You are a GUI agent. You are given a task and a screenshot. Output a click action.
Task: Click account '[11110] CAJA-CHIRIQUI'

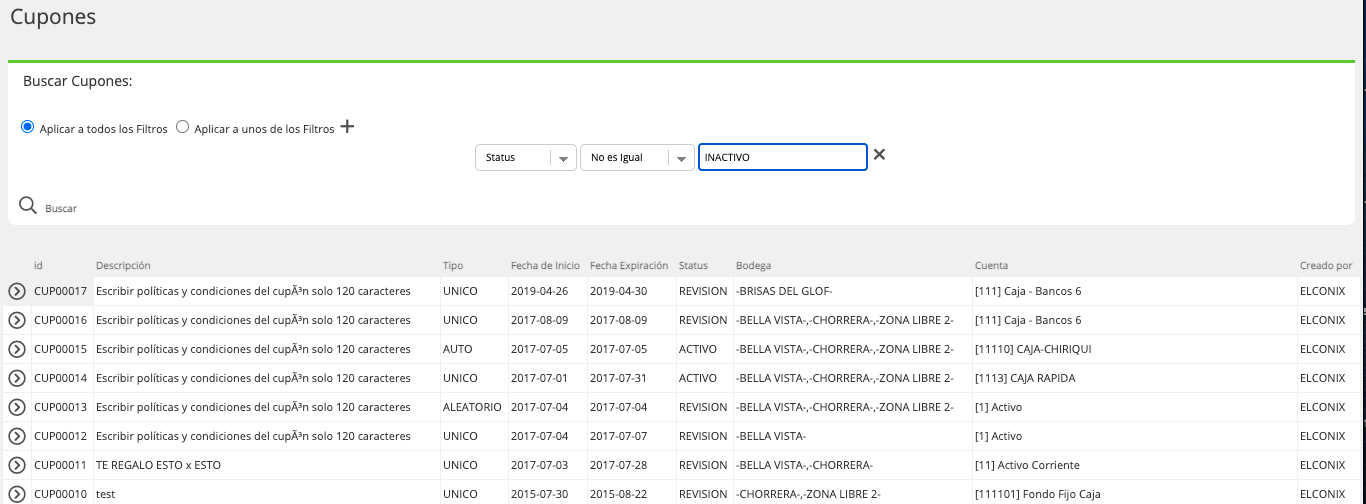(1033, 349)
